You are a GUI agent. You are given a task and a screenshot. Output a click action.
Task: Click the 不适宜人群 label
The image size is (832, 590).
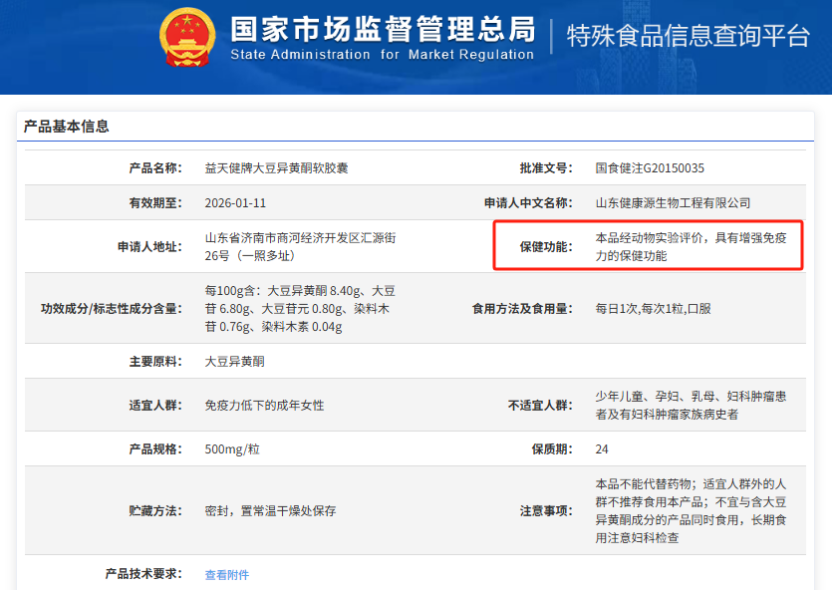coord(540,405)
